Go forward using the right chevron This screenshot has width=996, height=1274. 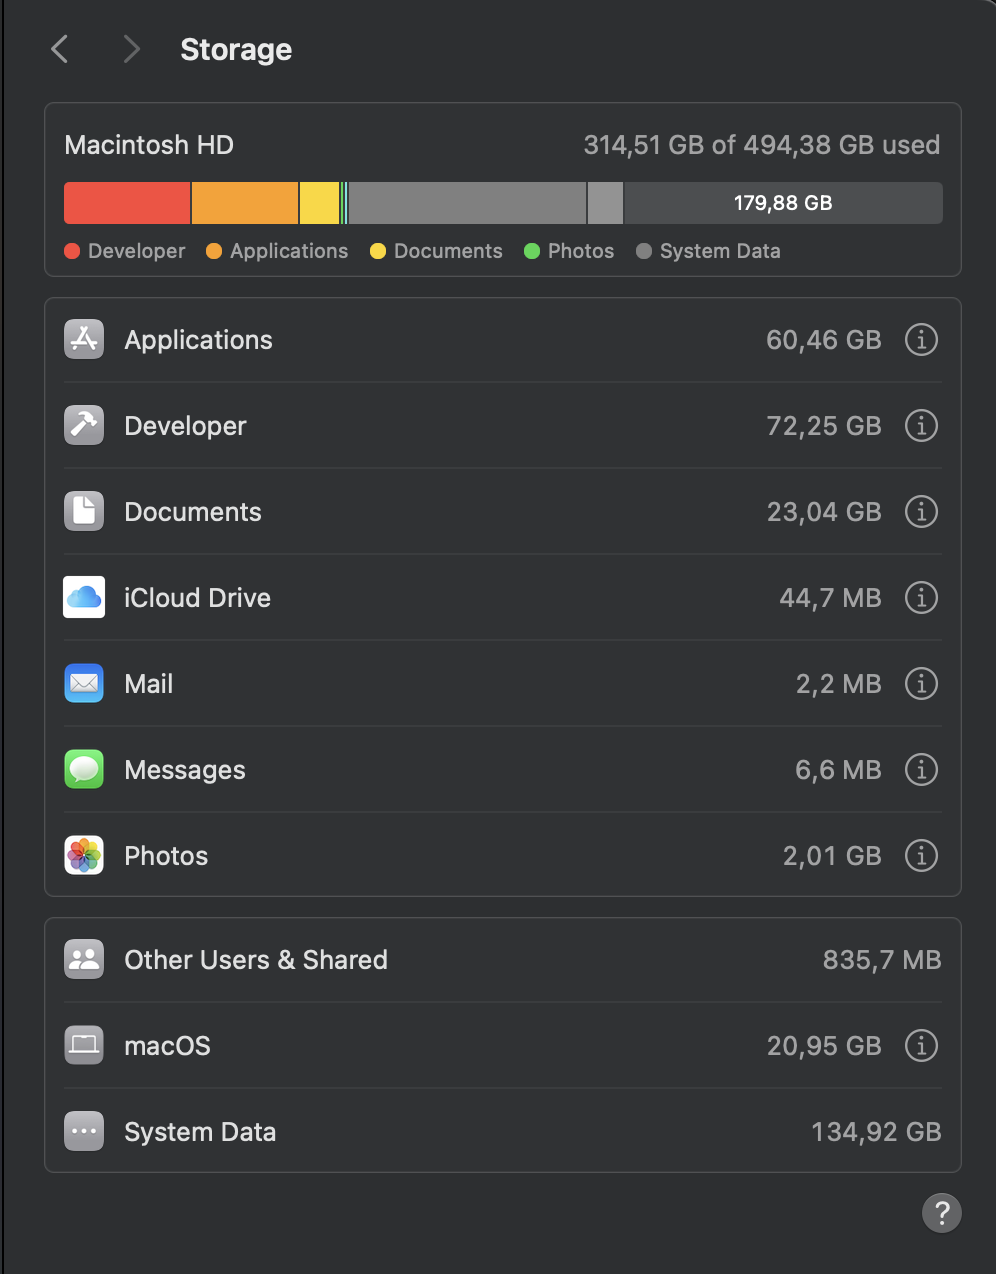131,49
